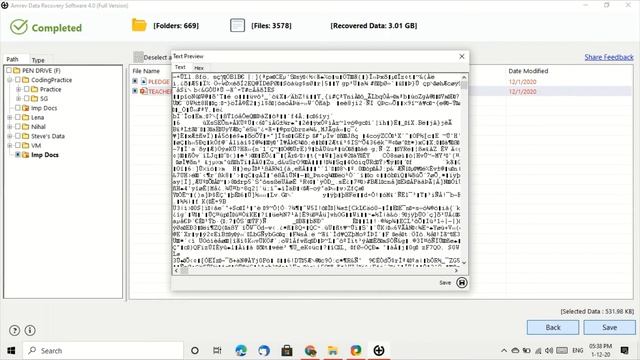Screen dimensions: 640x360
Task: Close the Text Preview dialog
Action: pyautogui.click(x=462, y=56)
